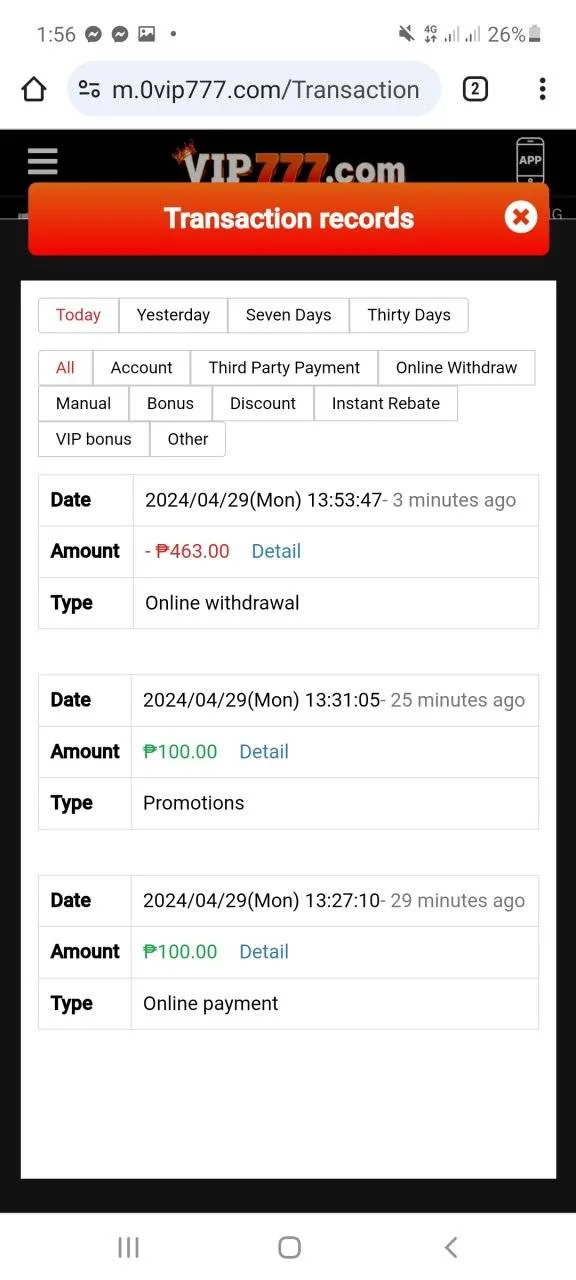Image resolution: width=576 pixels, height=1280 pixels.
Task: Open the hamburger menu icon
Action: (42, 162)
